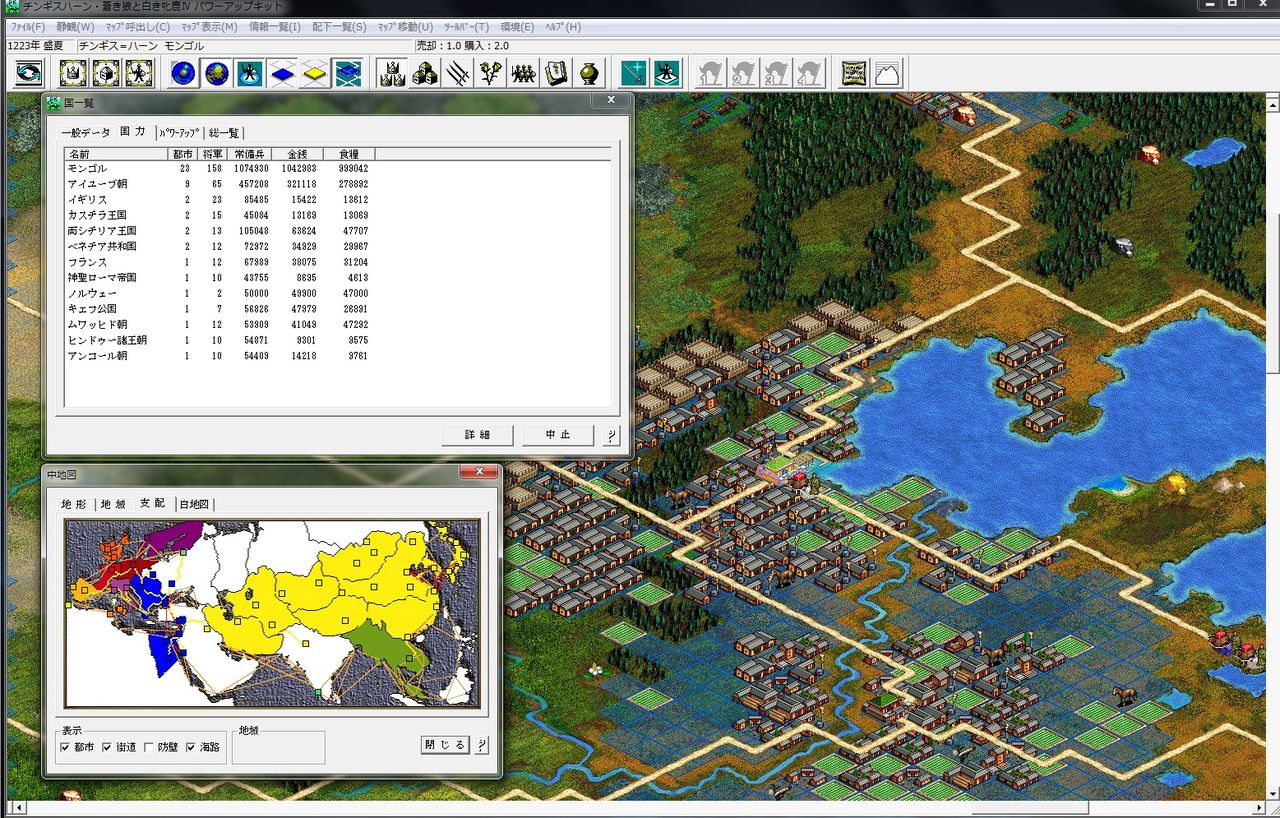Click the mountain graph toolbar icon
This screenshot has height=818, width=1280.
886,73
